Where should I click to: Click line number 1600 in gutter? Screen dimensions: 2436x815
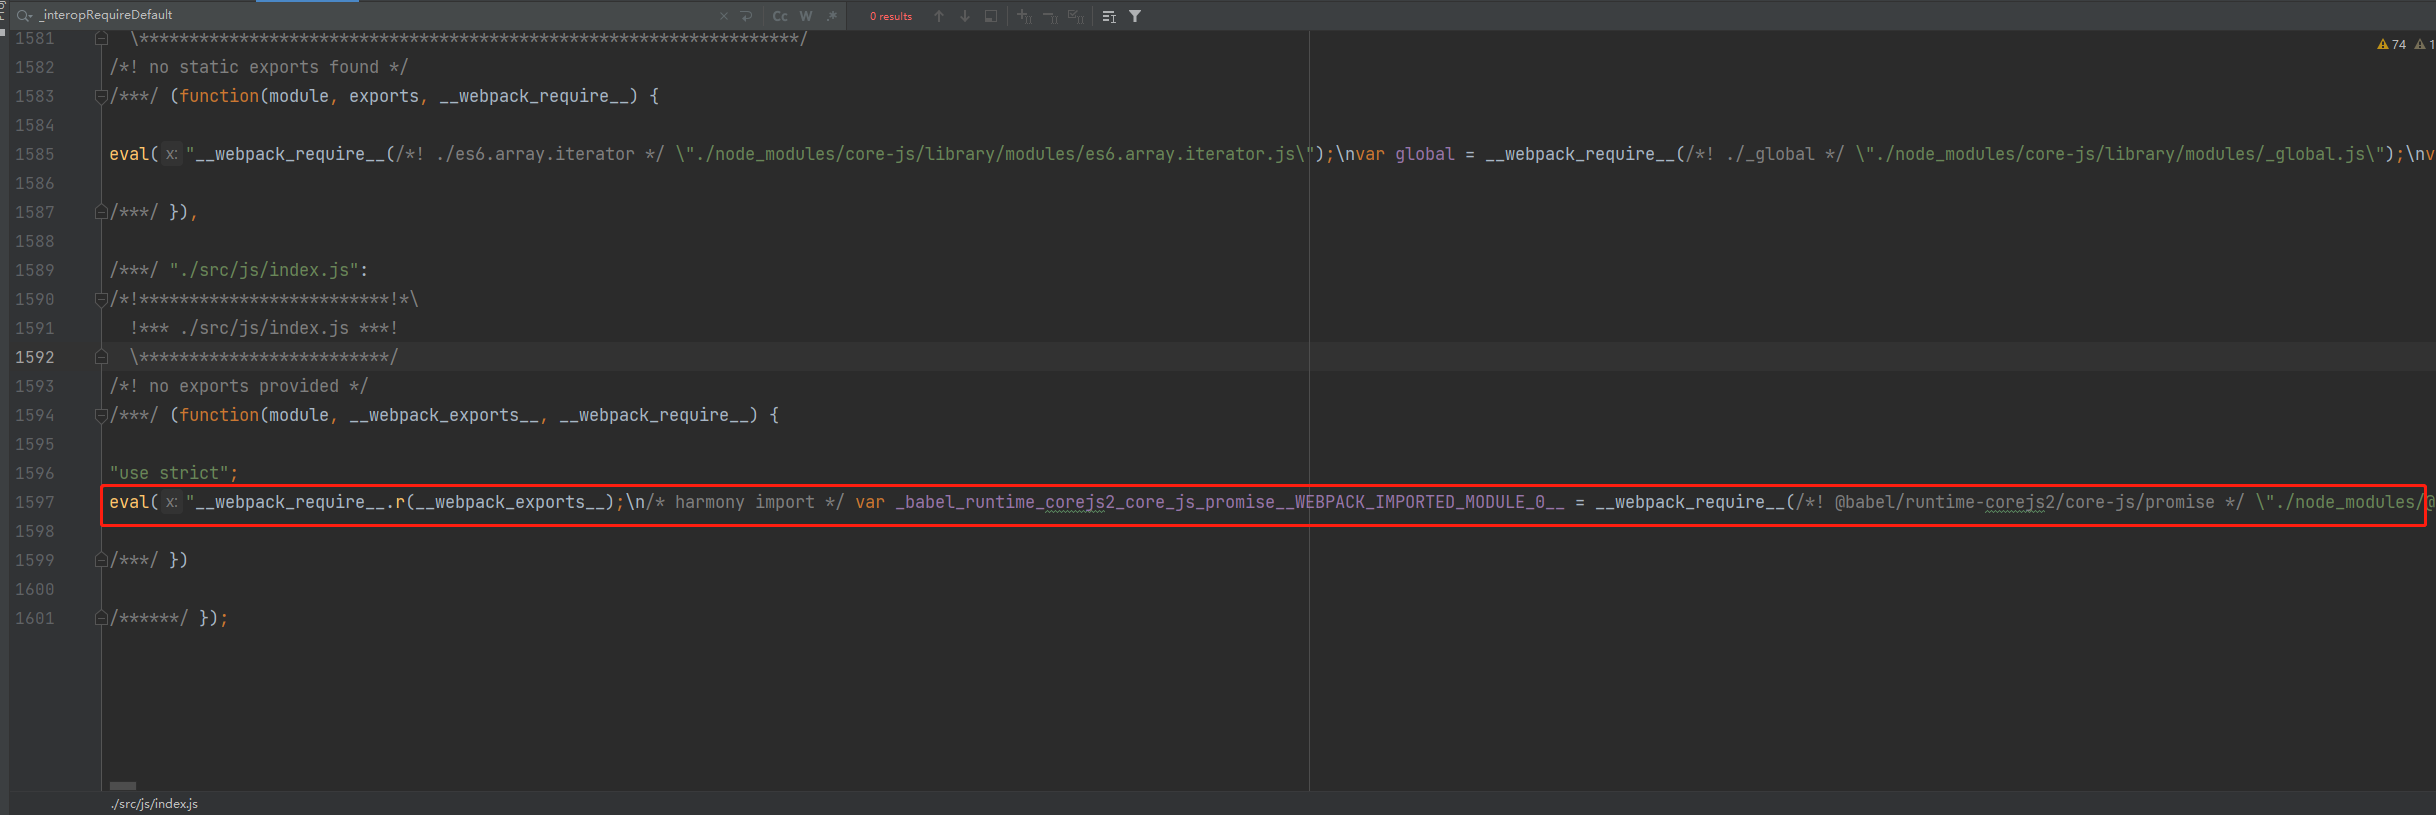(35, 589)
